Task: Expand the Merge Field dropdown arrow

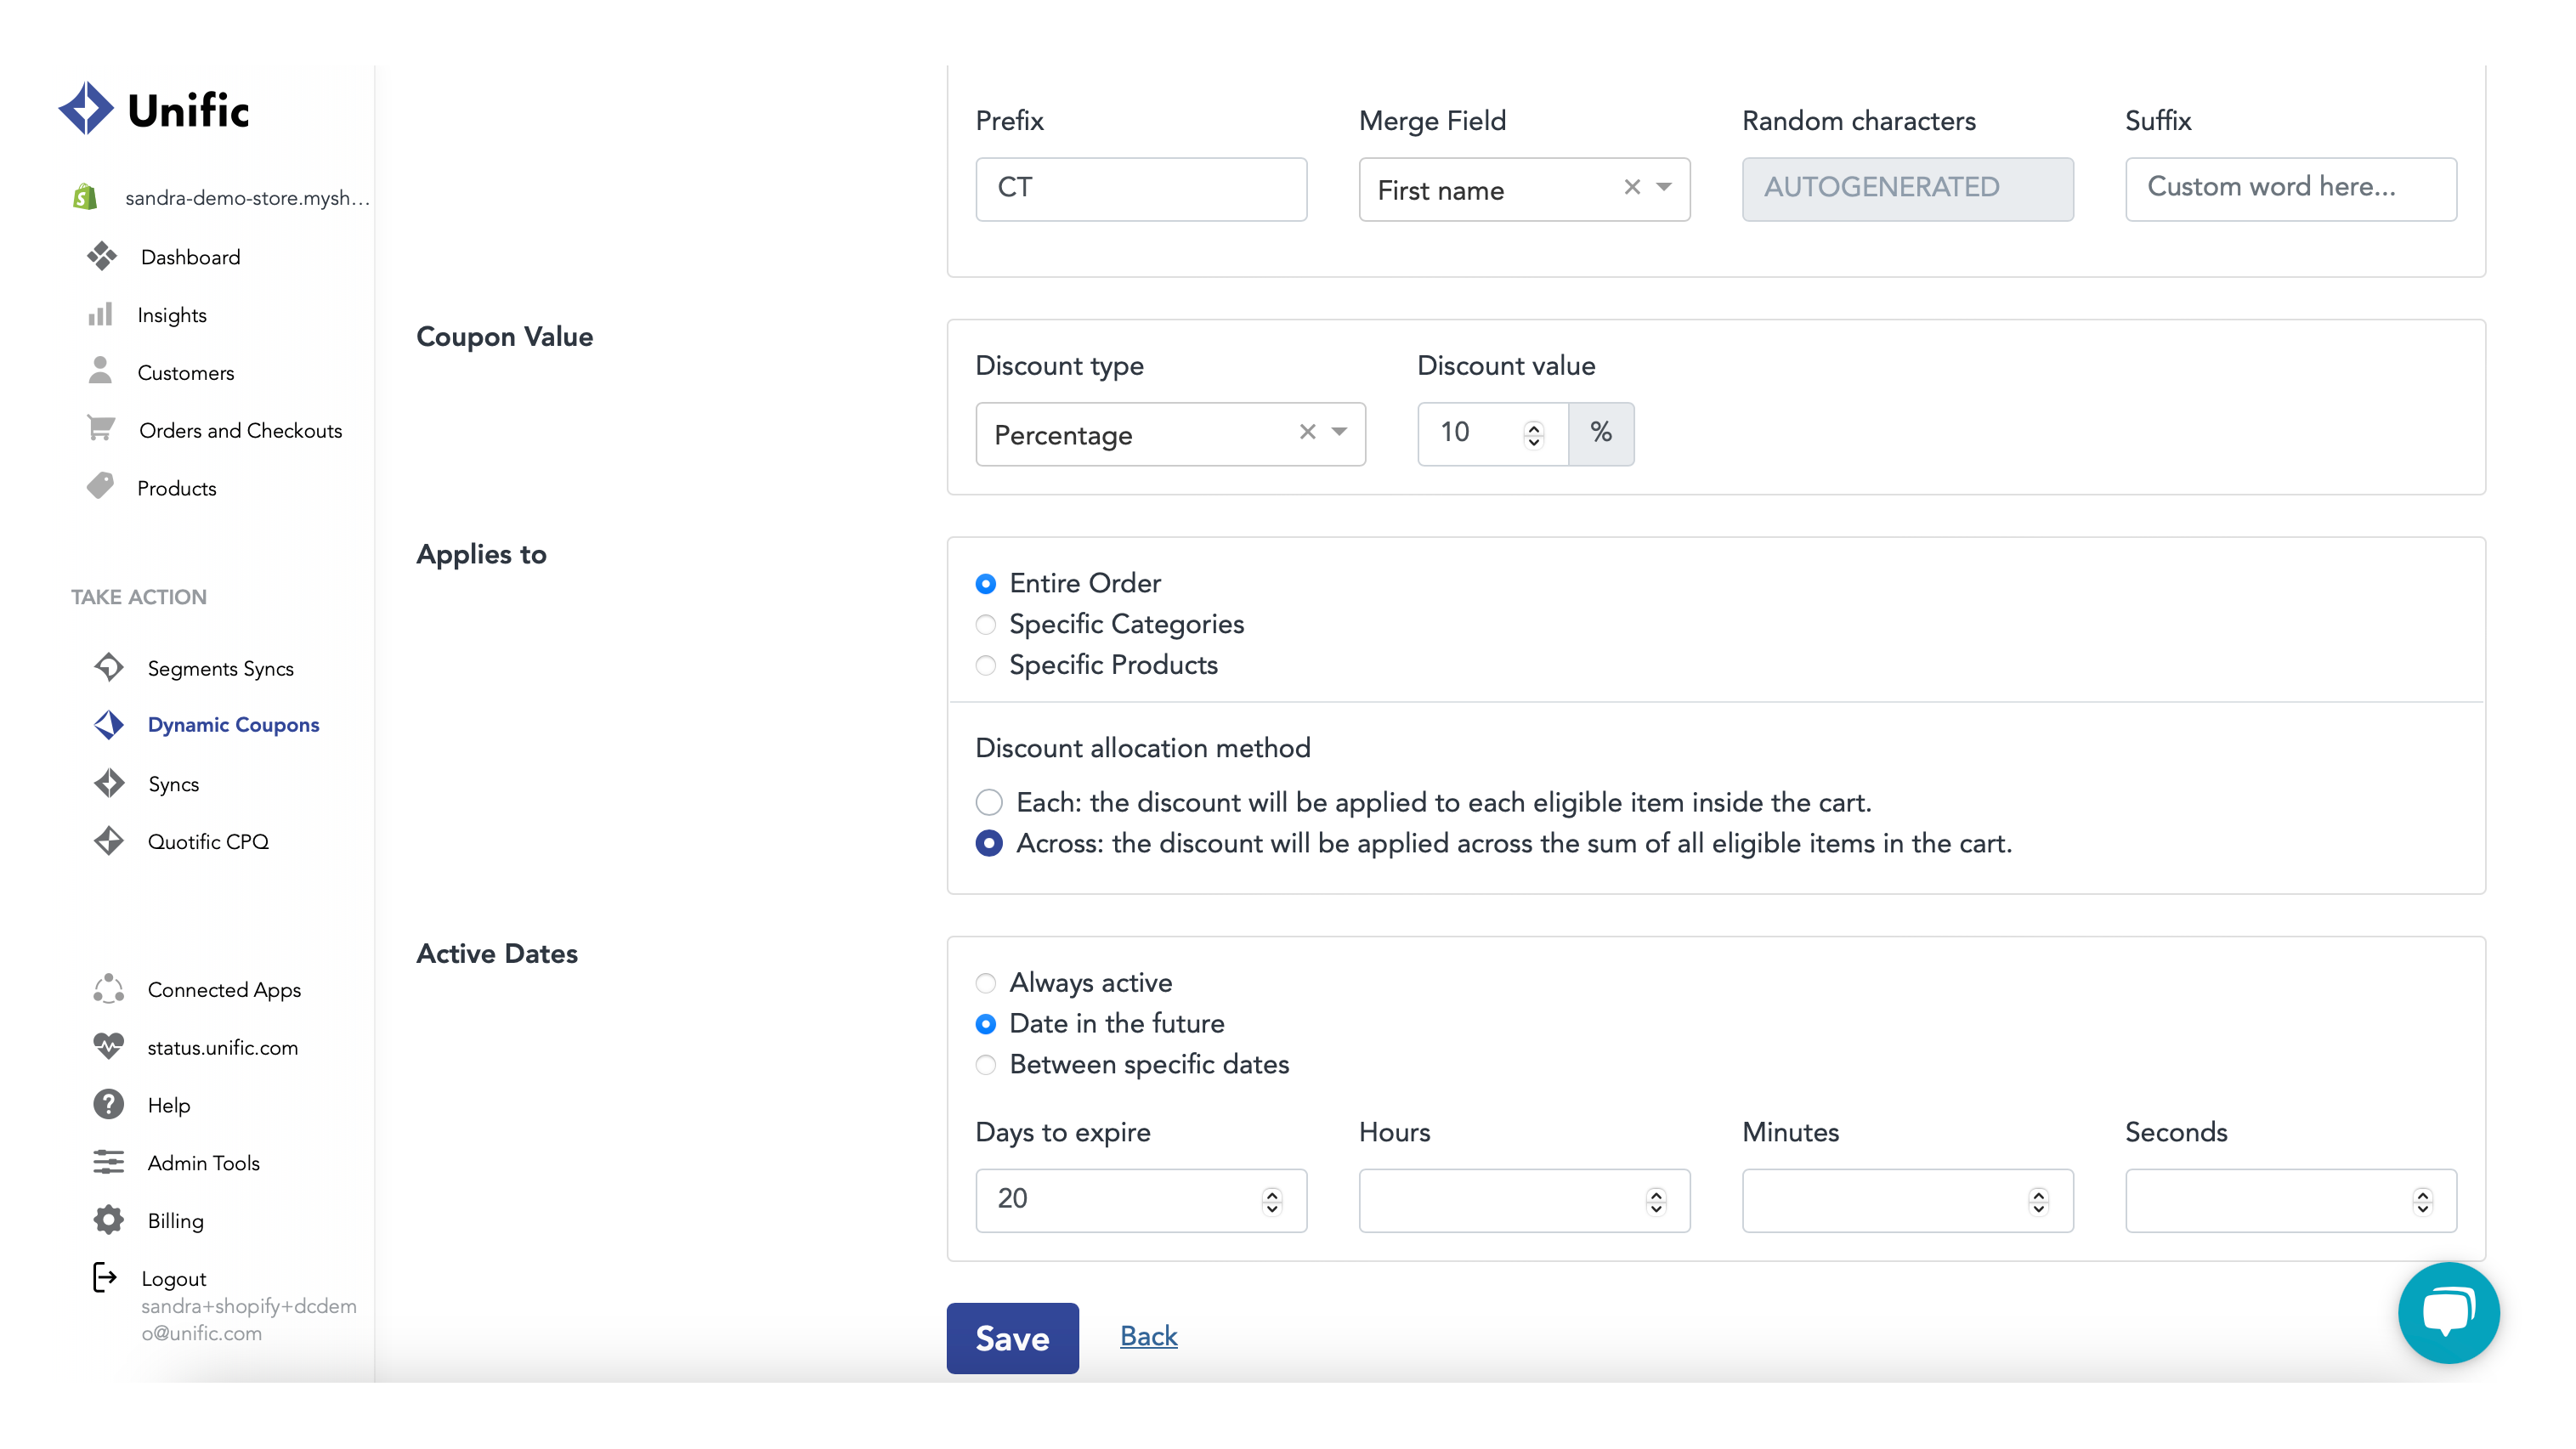Action: (x=1664, y=188)
